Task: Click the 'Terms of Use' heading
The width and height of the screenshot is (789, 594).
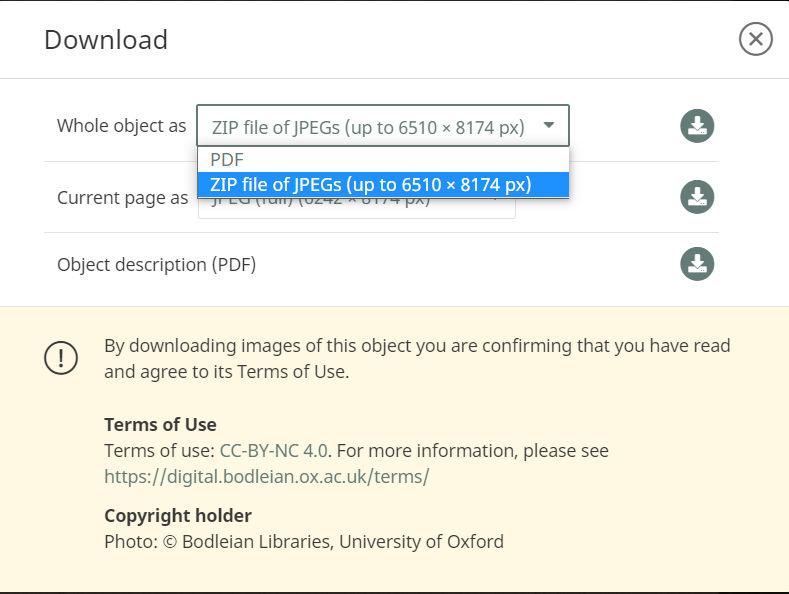Action: pyautogui.click(x=160, y=424)
